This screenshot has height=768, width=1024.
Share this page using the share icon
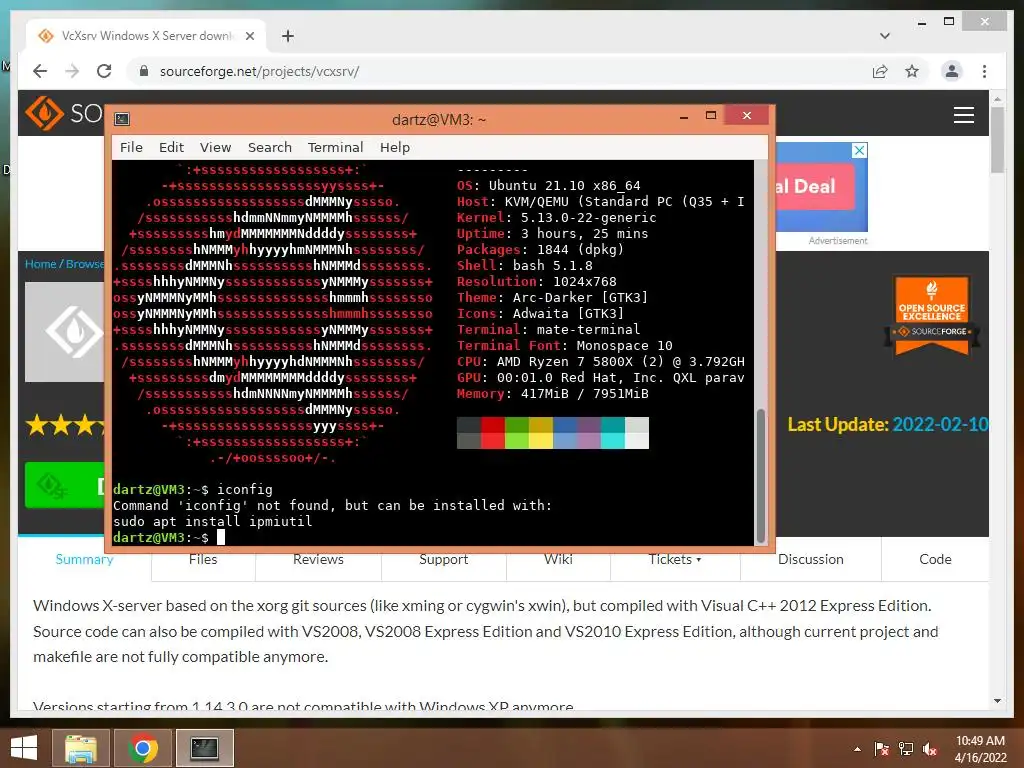(880, 71)
